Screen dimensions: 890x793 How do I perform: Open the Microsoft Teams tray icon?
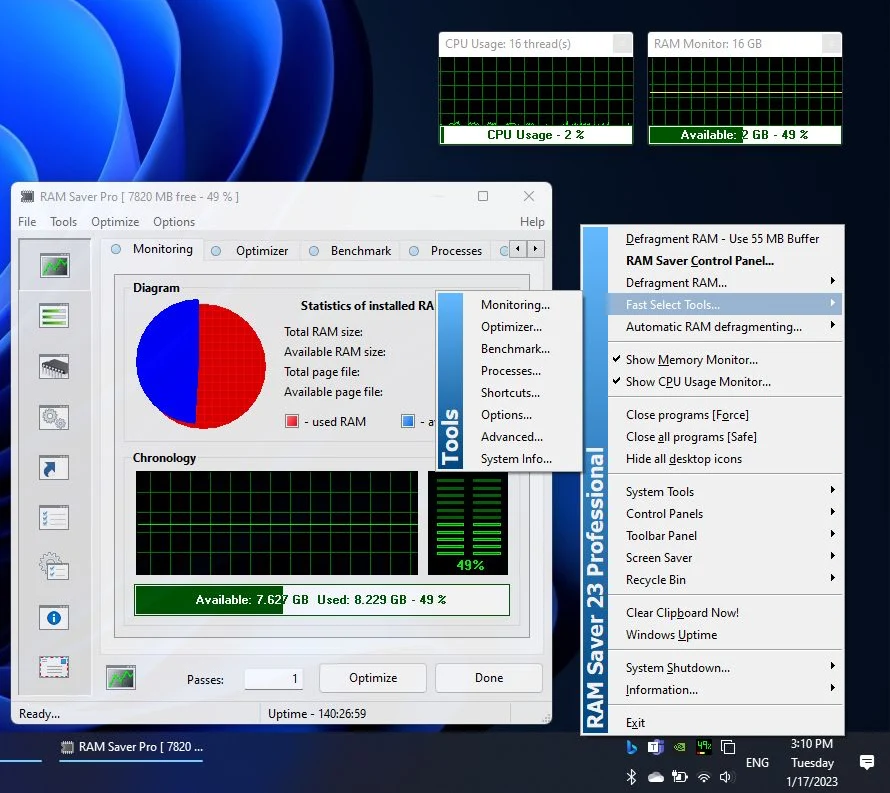[656, 747]
